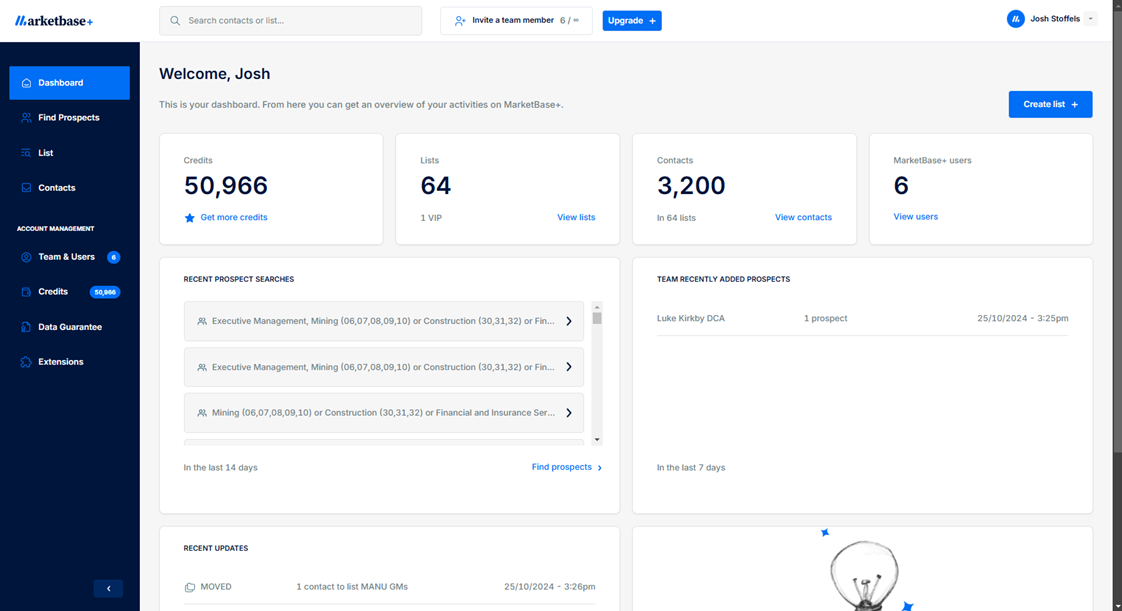1122x611 pixels.
Task: Click the Search contacts or list field
Action: (x=291, y=21)
